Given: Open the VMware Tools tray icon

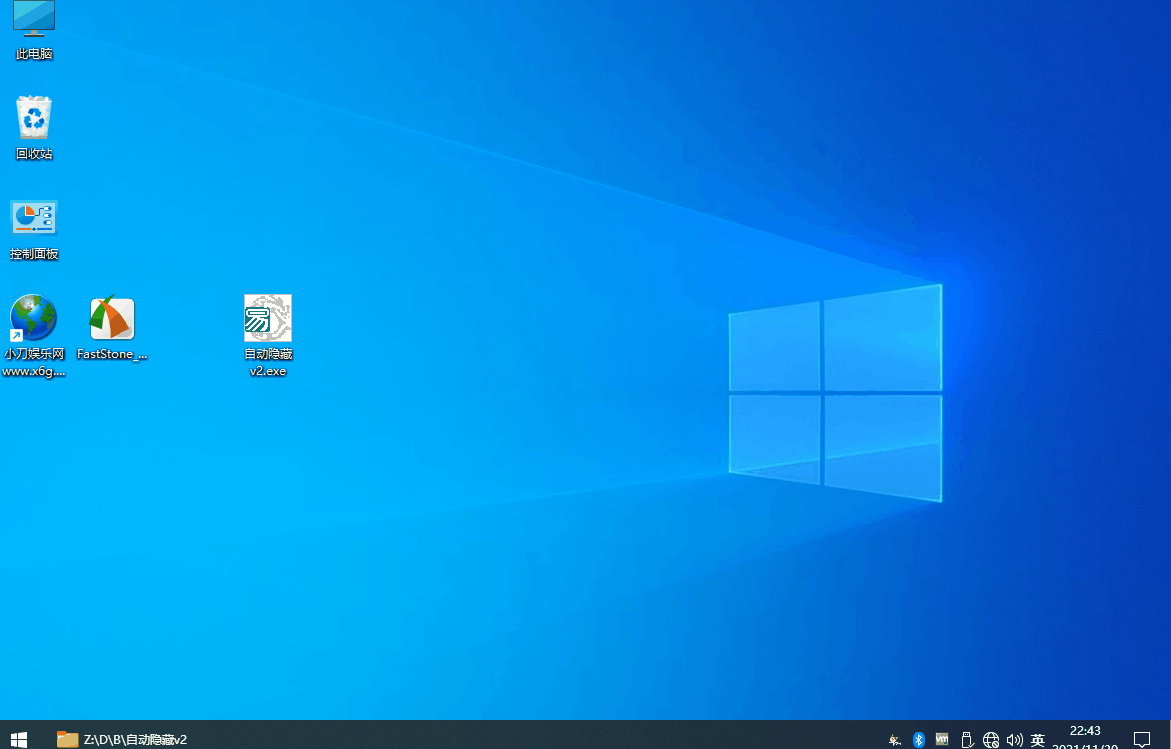Looking at the screenshot, I should tap(942, 740).
